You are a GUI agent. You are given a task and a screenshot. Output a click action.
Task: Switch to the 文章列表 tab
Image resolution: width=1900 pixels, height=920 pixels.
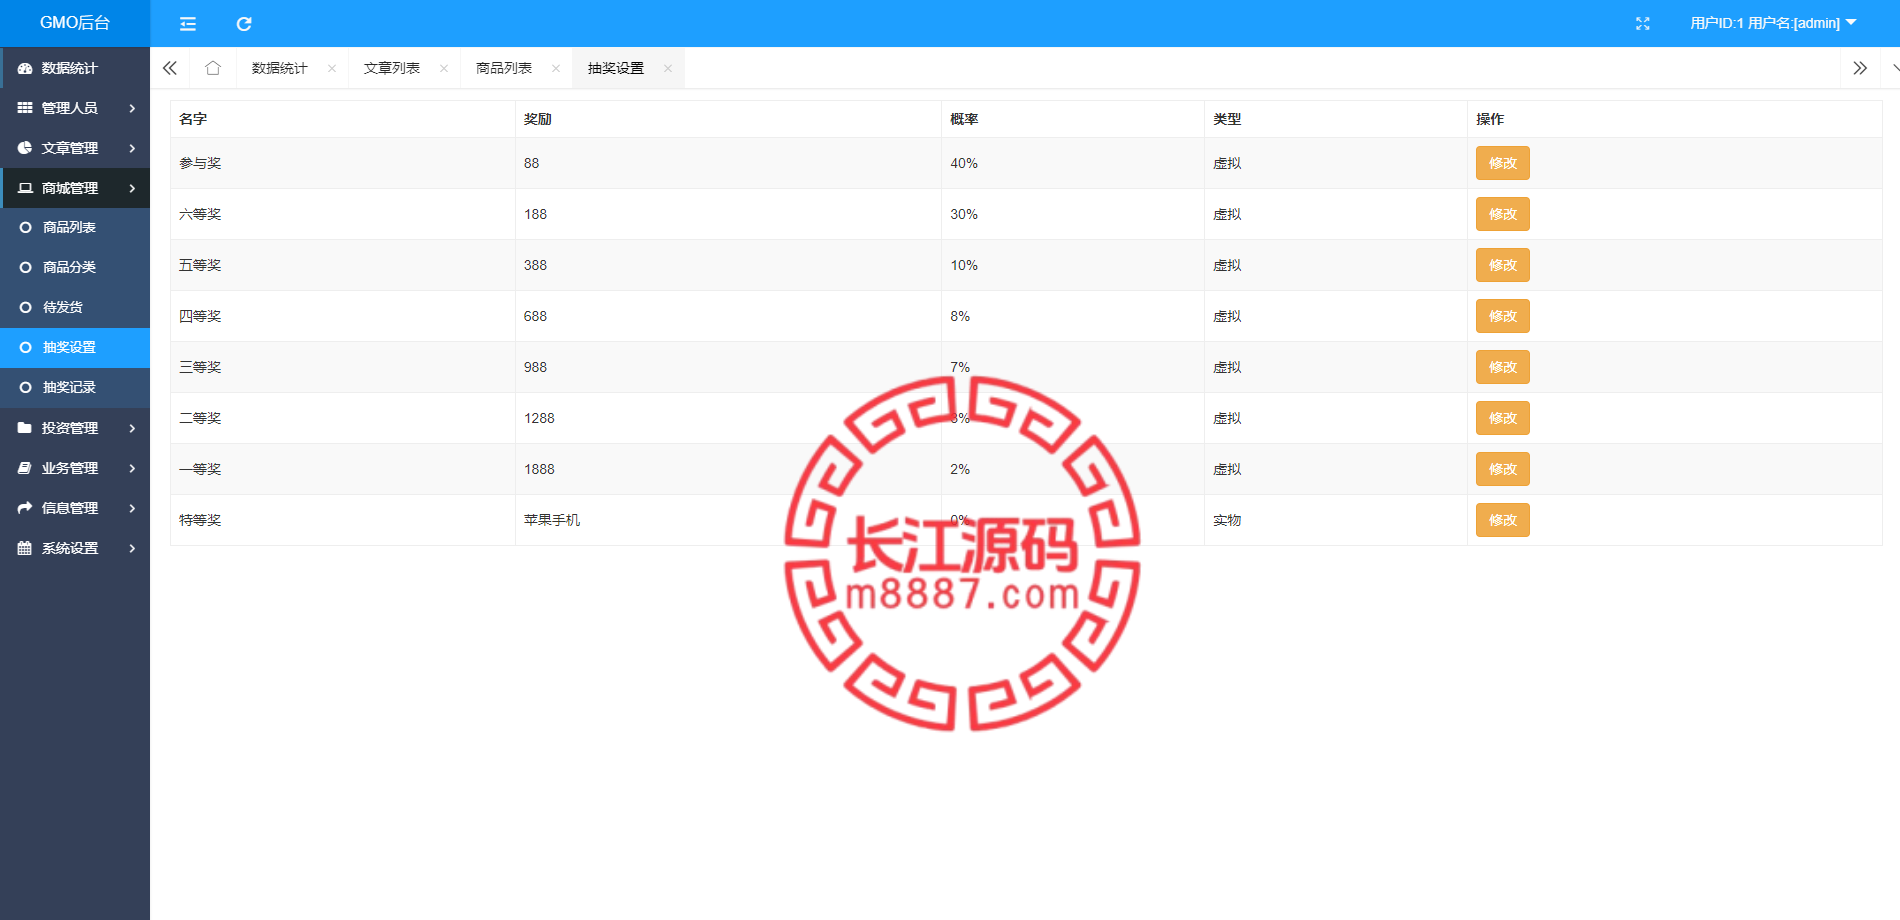[392, 68]
